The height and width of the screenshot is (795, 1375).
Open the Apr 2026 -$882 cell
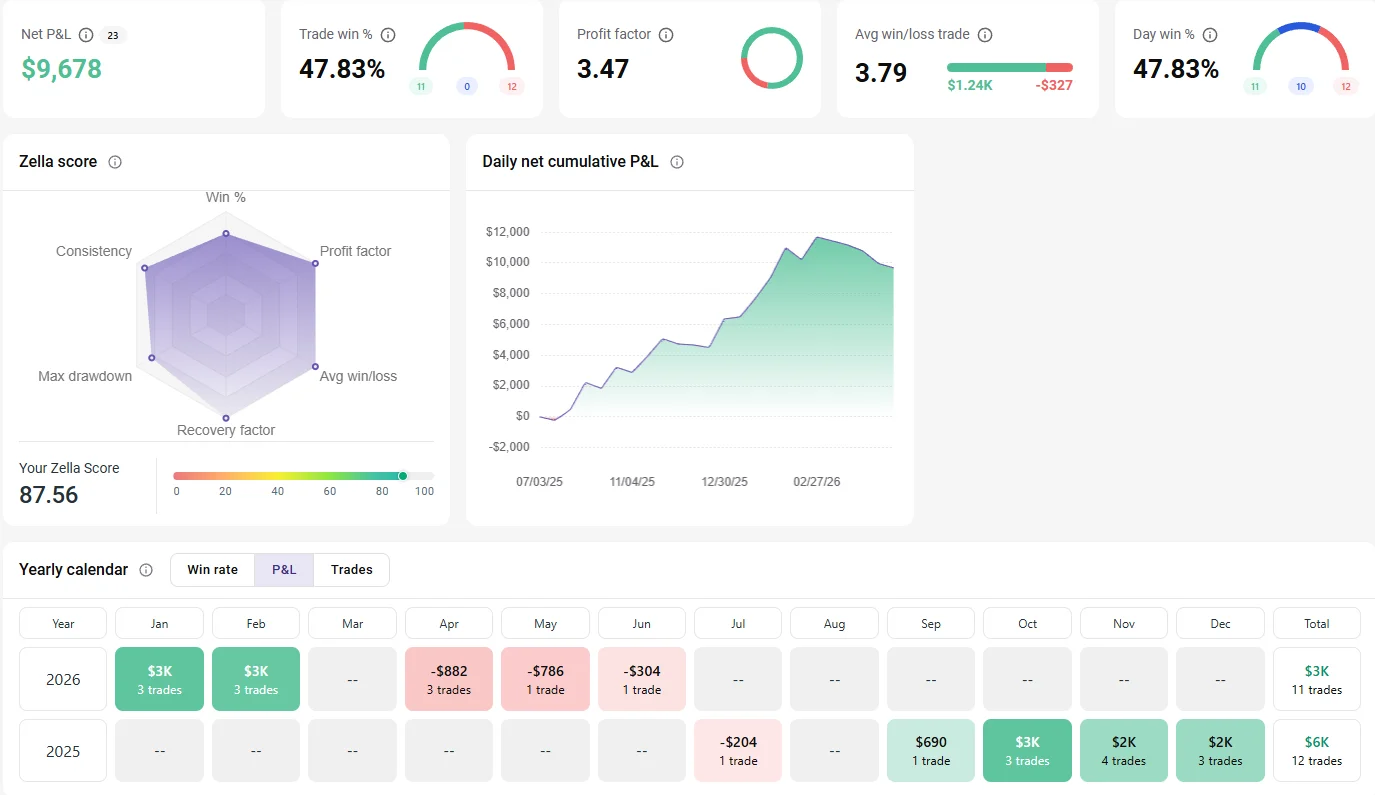[449, 679]
